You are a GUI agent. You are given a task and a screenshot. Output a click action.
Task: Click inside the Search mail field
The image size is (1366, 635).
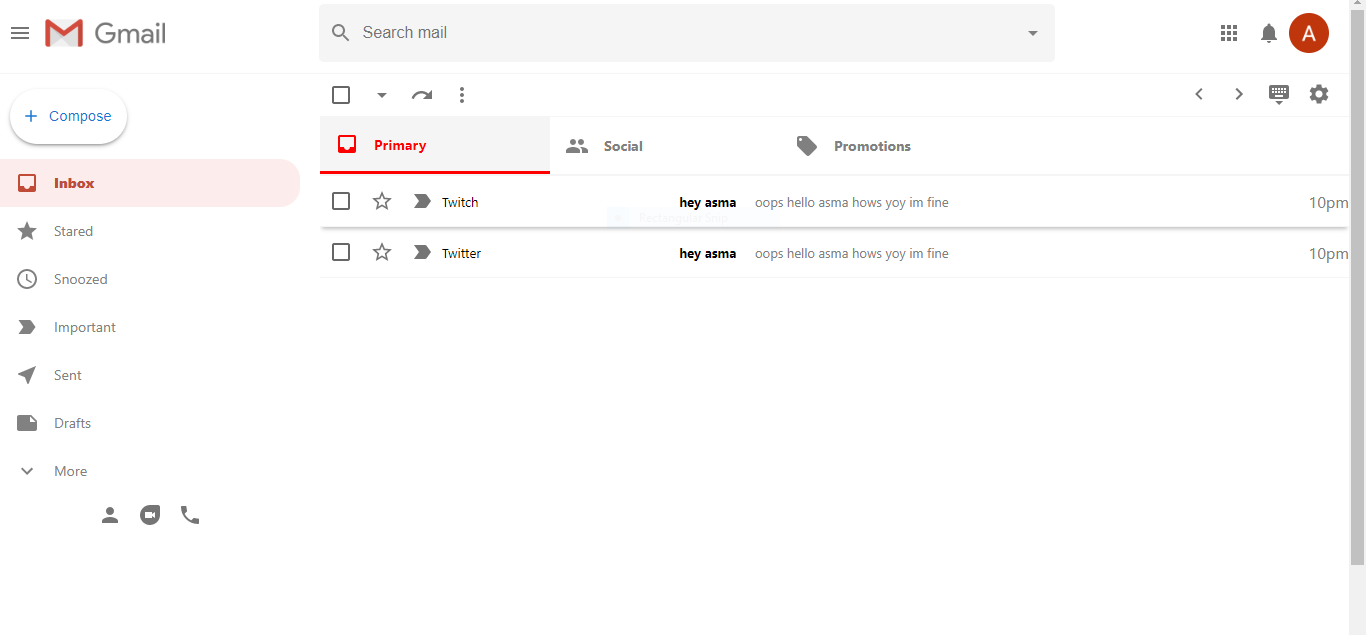(x=680, y=33)
